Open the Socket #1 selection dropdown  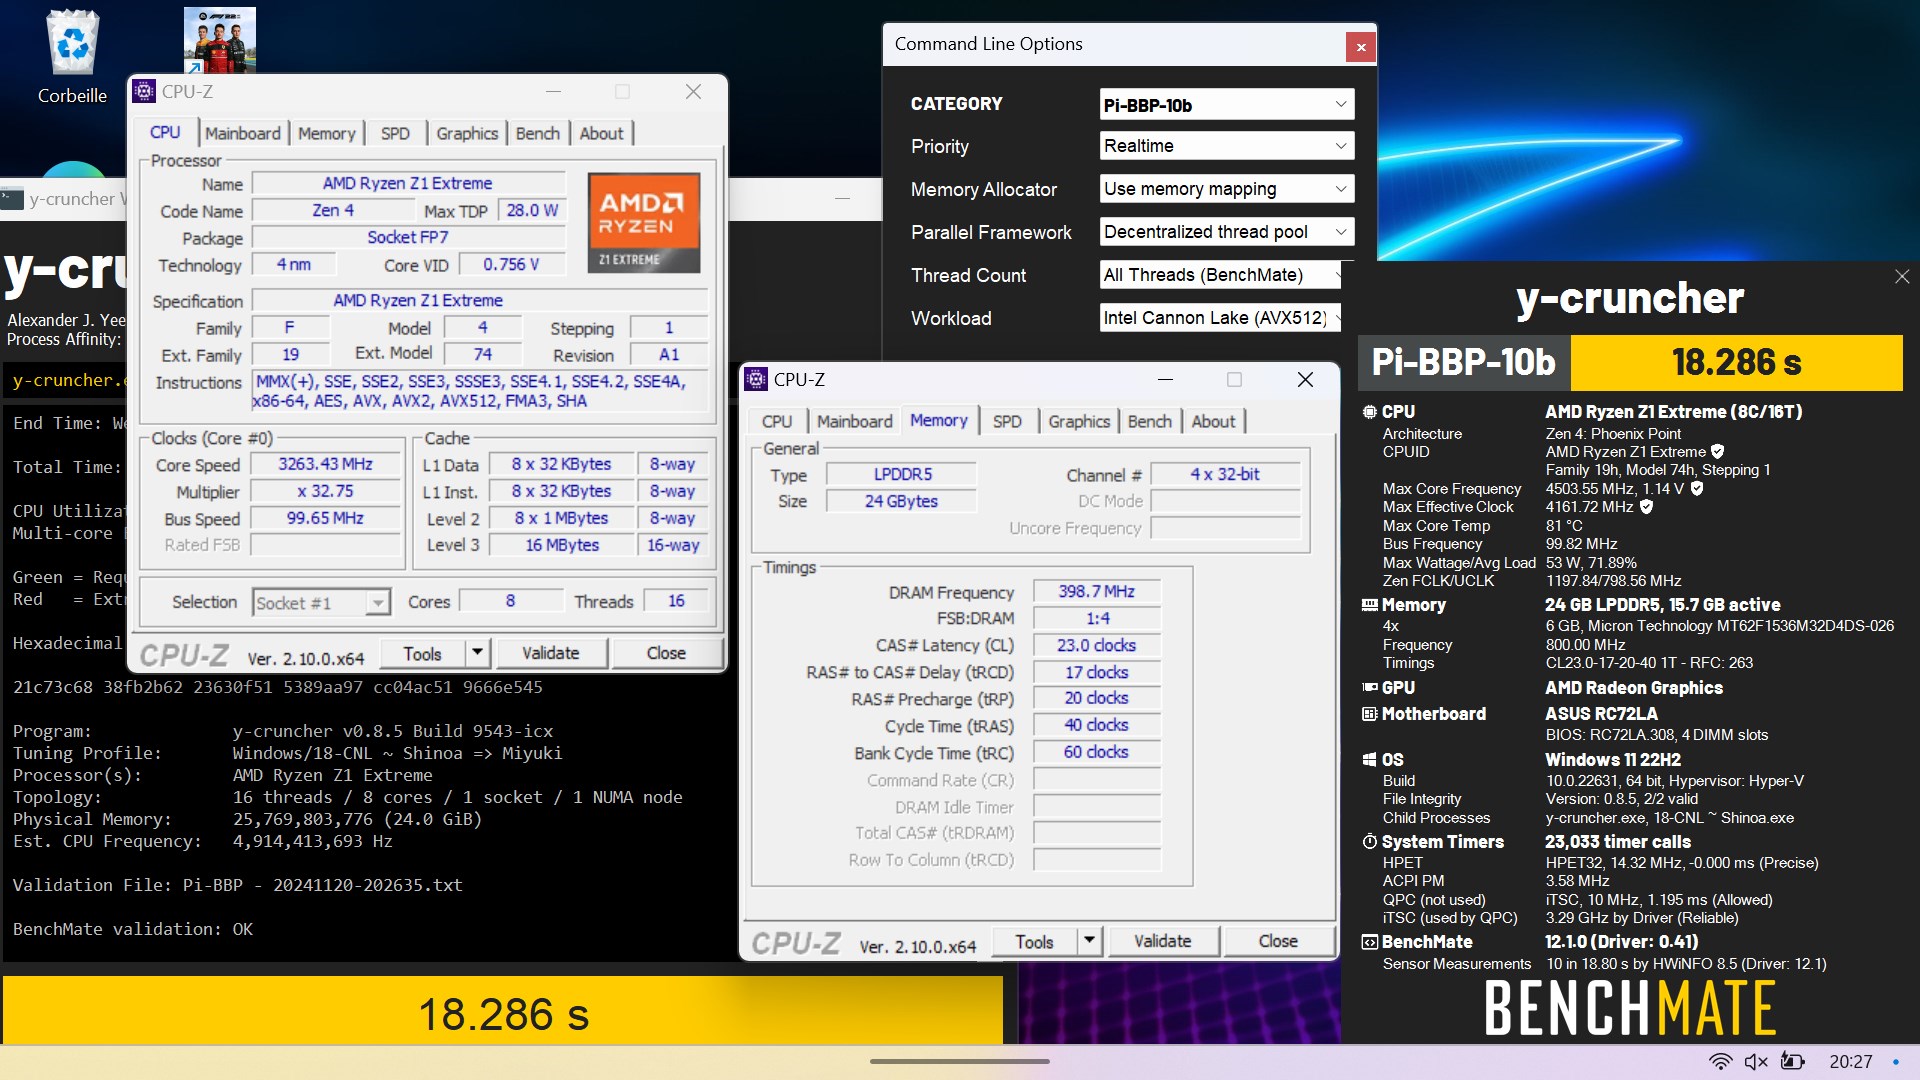tap(320, 603)
